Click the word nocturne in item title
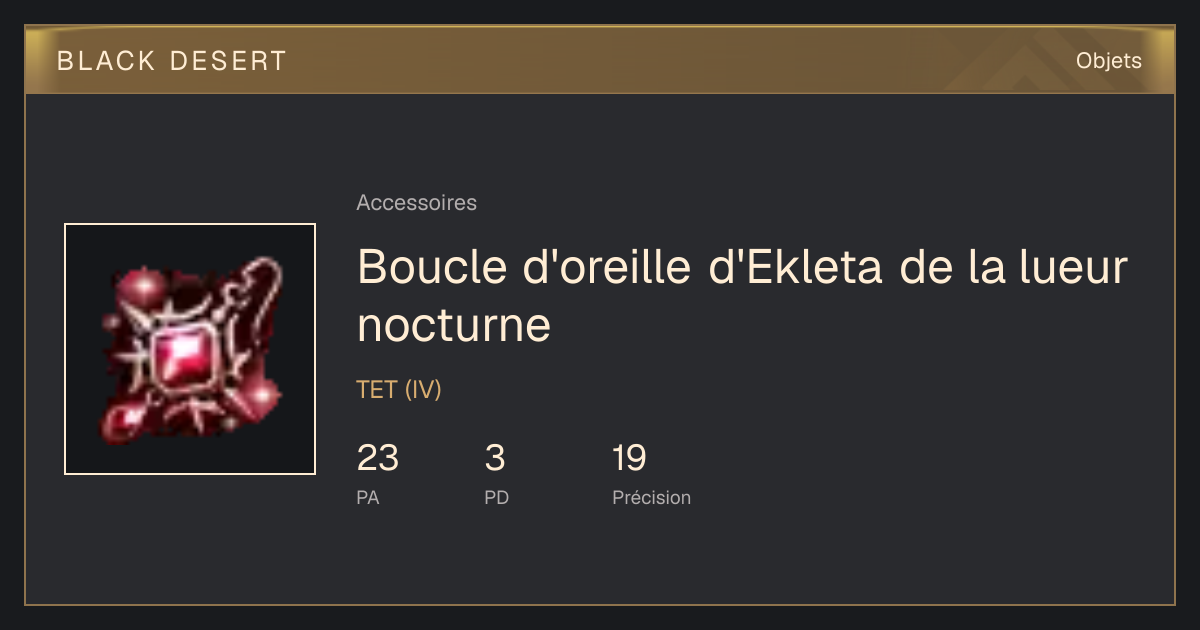 454,325
